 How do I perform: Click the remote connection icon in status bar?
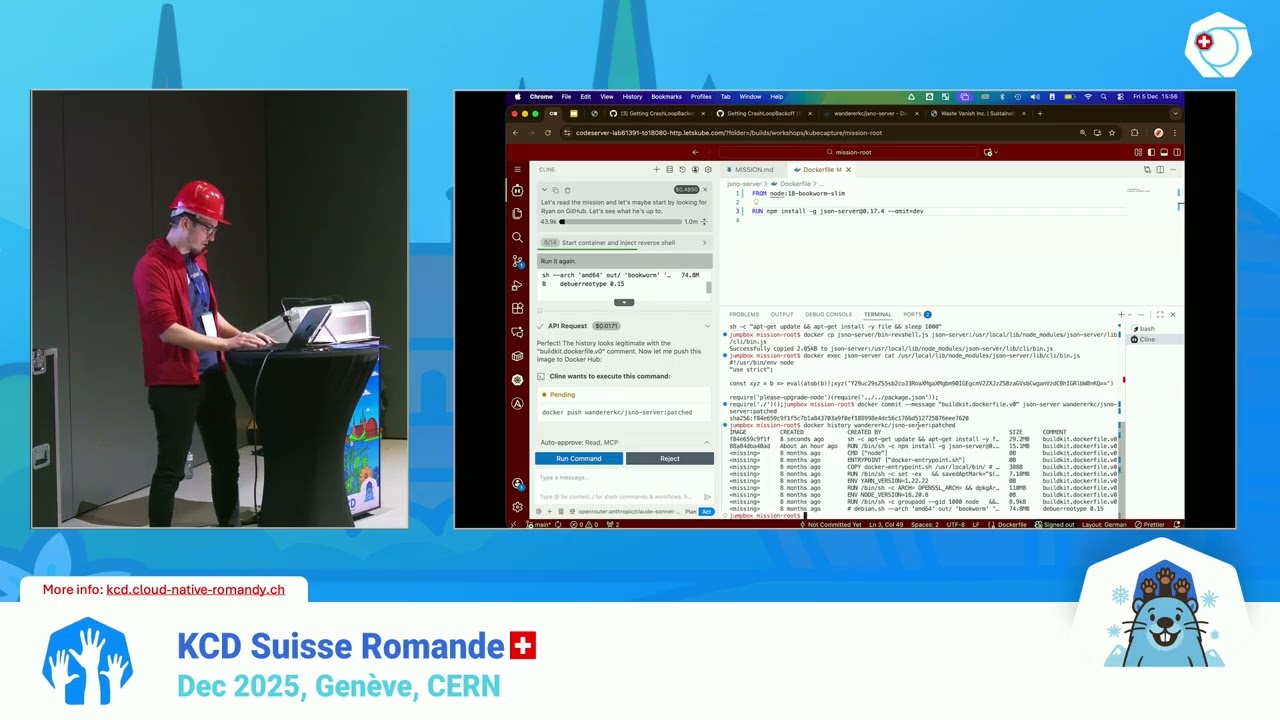pos(514,524)
